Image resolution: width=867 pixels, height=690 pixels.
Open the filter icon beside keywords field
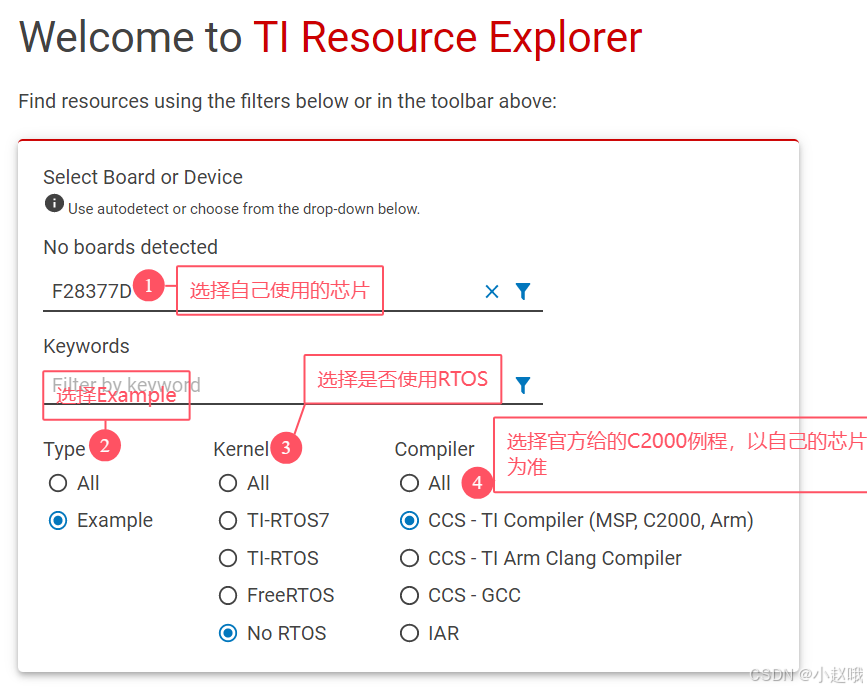(x=523, y=385)
